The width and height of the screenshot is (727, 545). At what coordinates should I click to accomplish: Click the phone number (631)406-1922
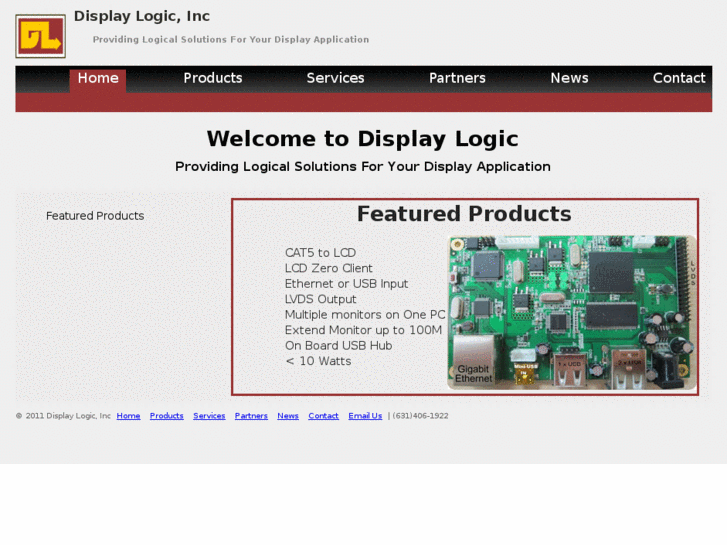[421, 416]
